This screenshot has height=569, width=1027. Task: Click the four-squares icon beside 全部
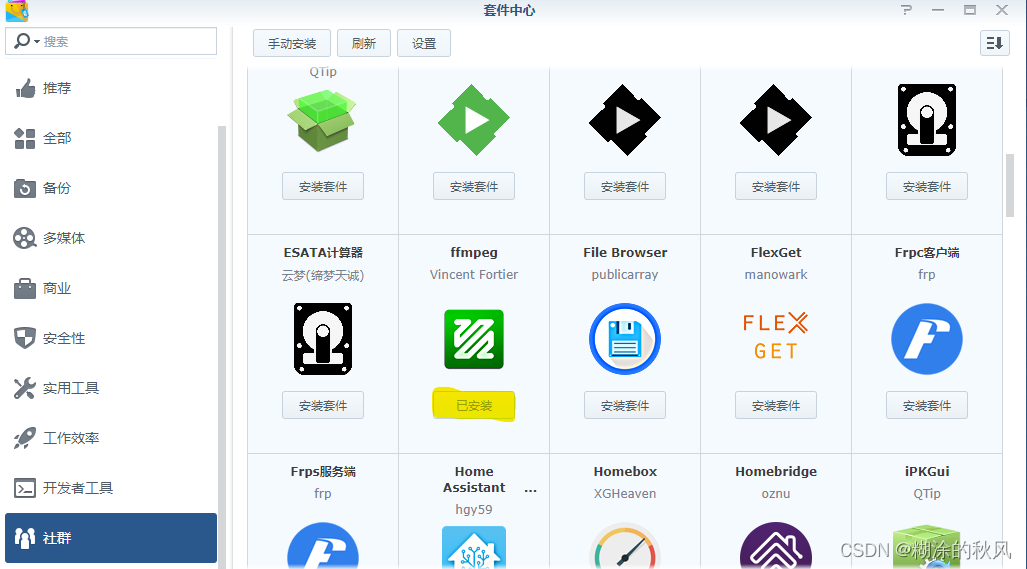coord(25,138)
